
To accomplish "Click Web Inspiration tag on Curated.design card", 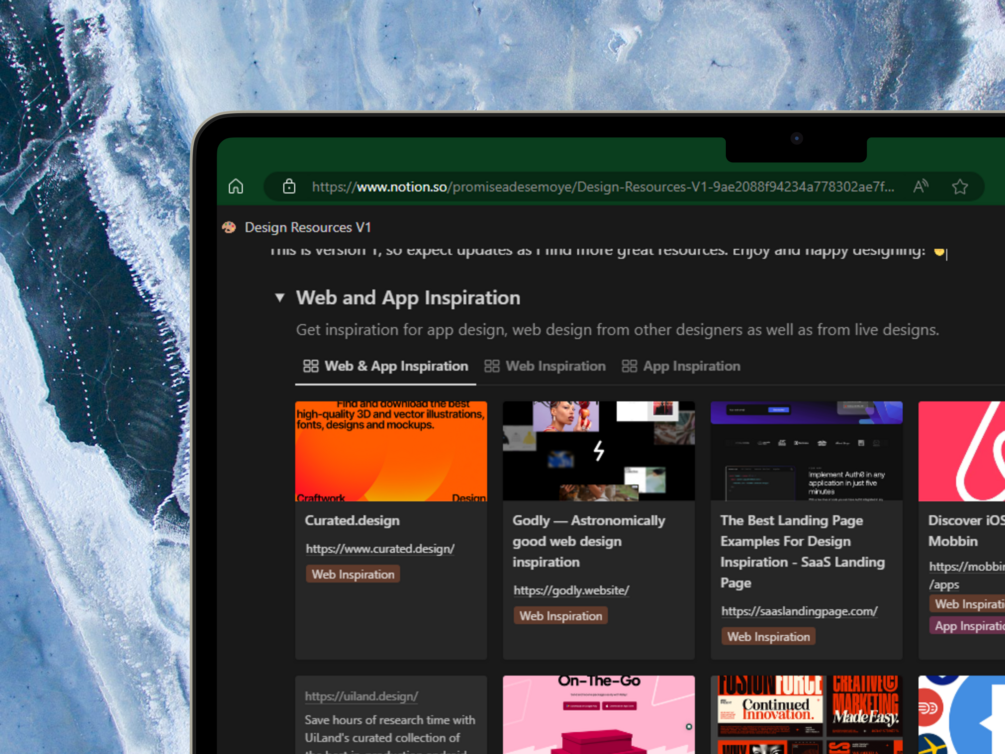I will pos(353,574).
